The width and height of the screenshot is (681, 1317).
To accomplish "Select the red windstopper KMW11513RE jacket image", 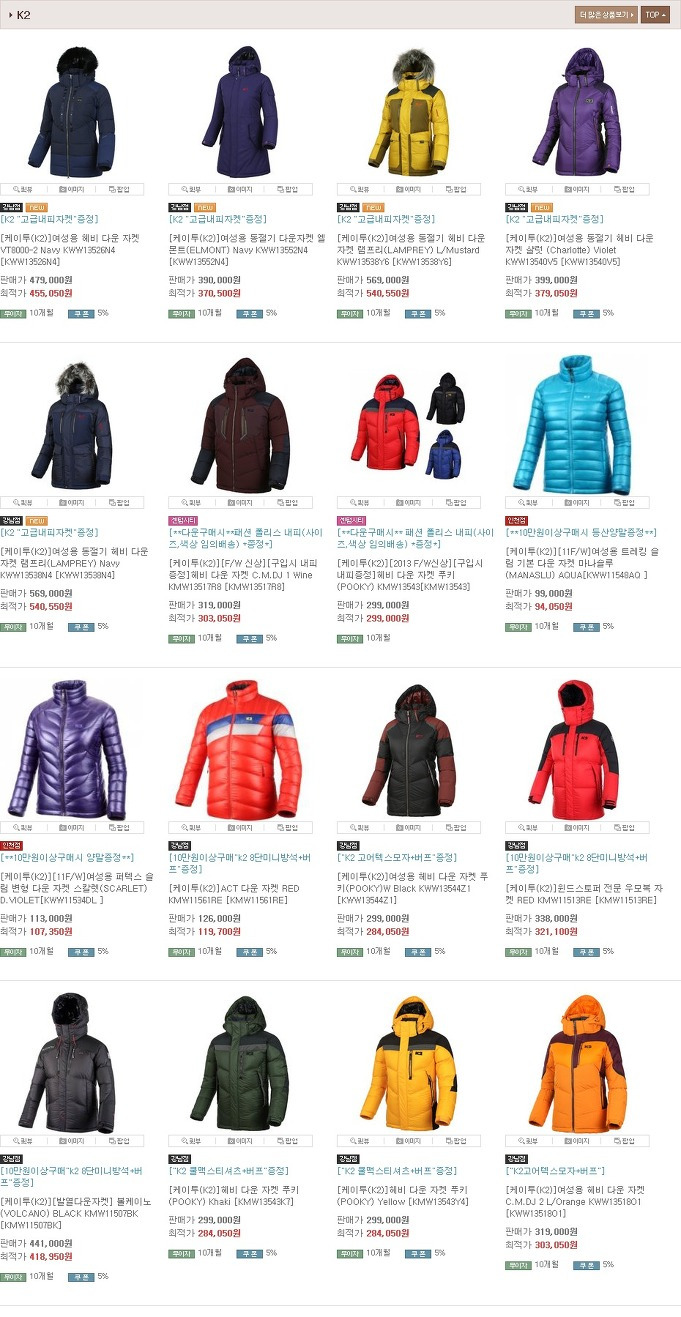I will [572, 748].
